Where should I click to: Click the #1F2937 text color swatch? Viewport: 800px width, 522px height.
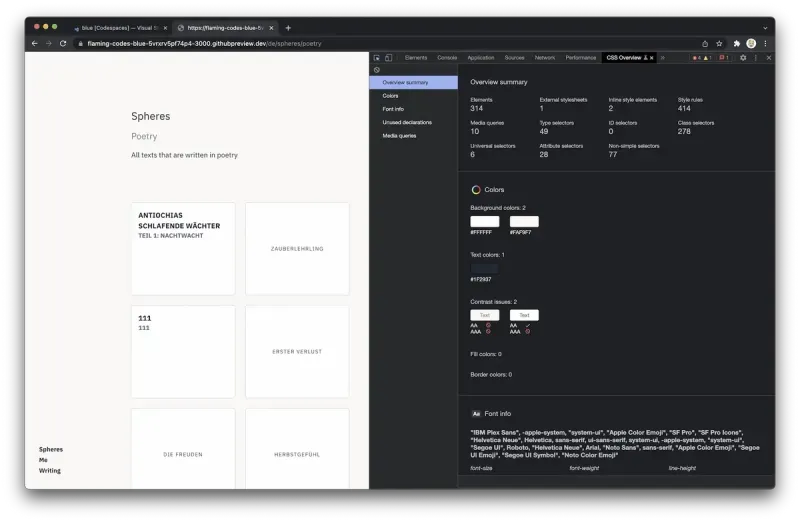(x=485, y=268)
